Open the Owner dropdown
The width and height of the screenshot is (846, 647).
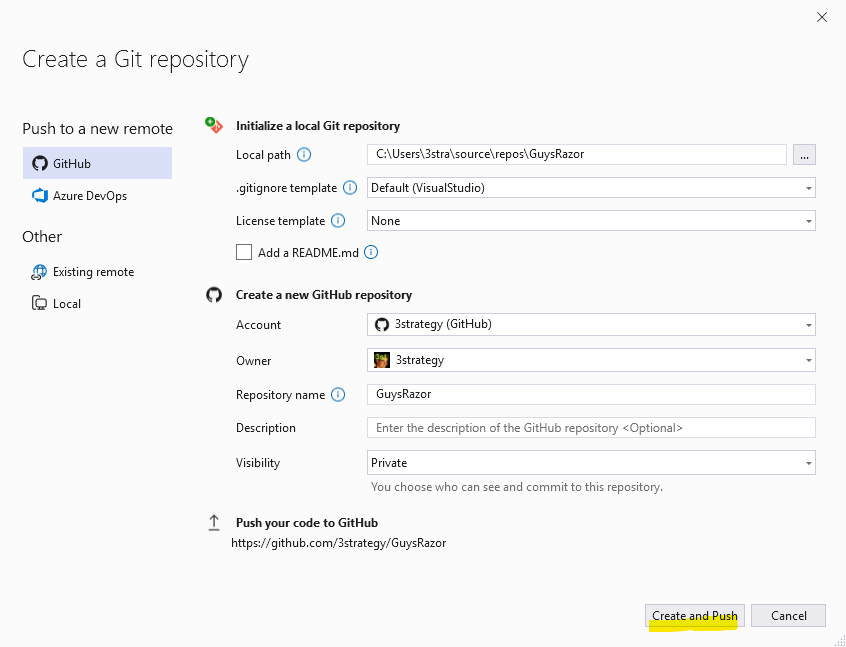tap(591, 360)
